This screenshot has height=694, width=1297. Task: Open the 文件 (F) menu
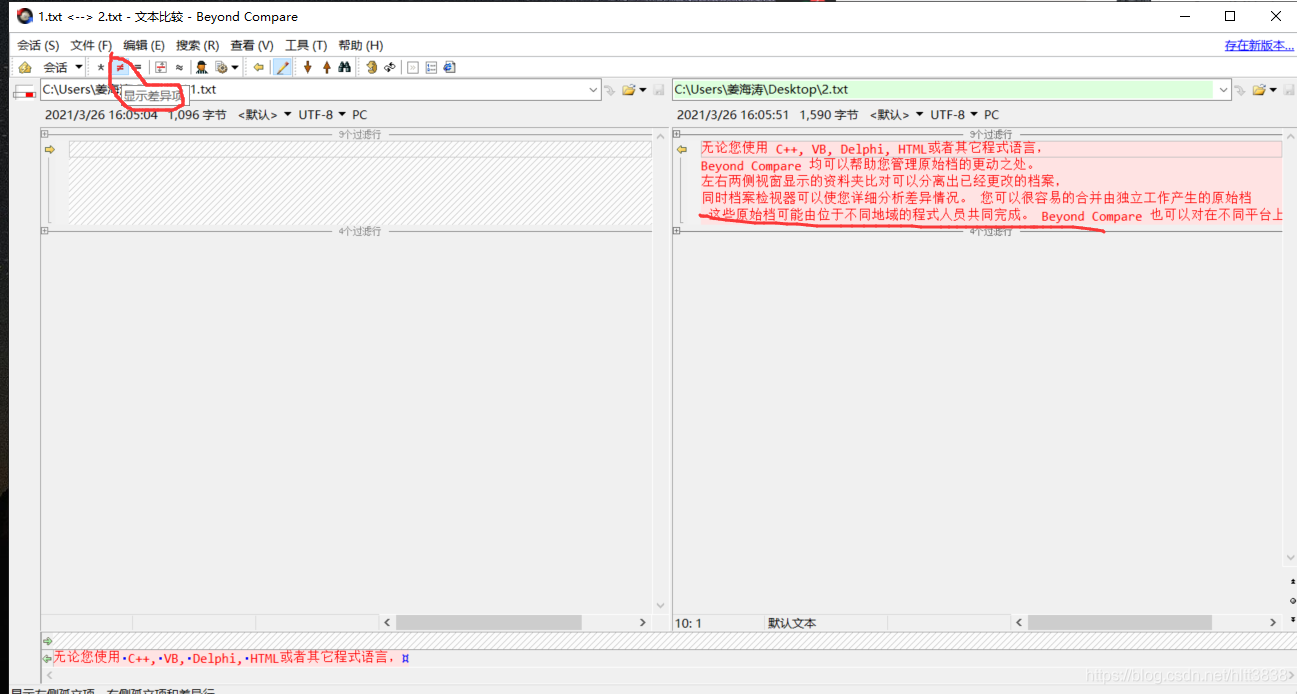click(91, 45)
